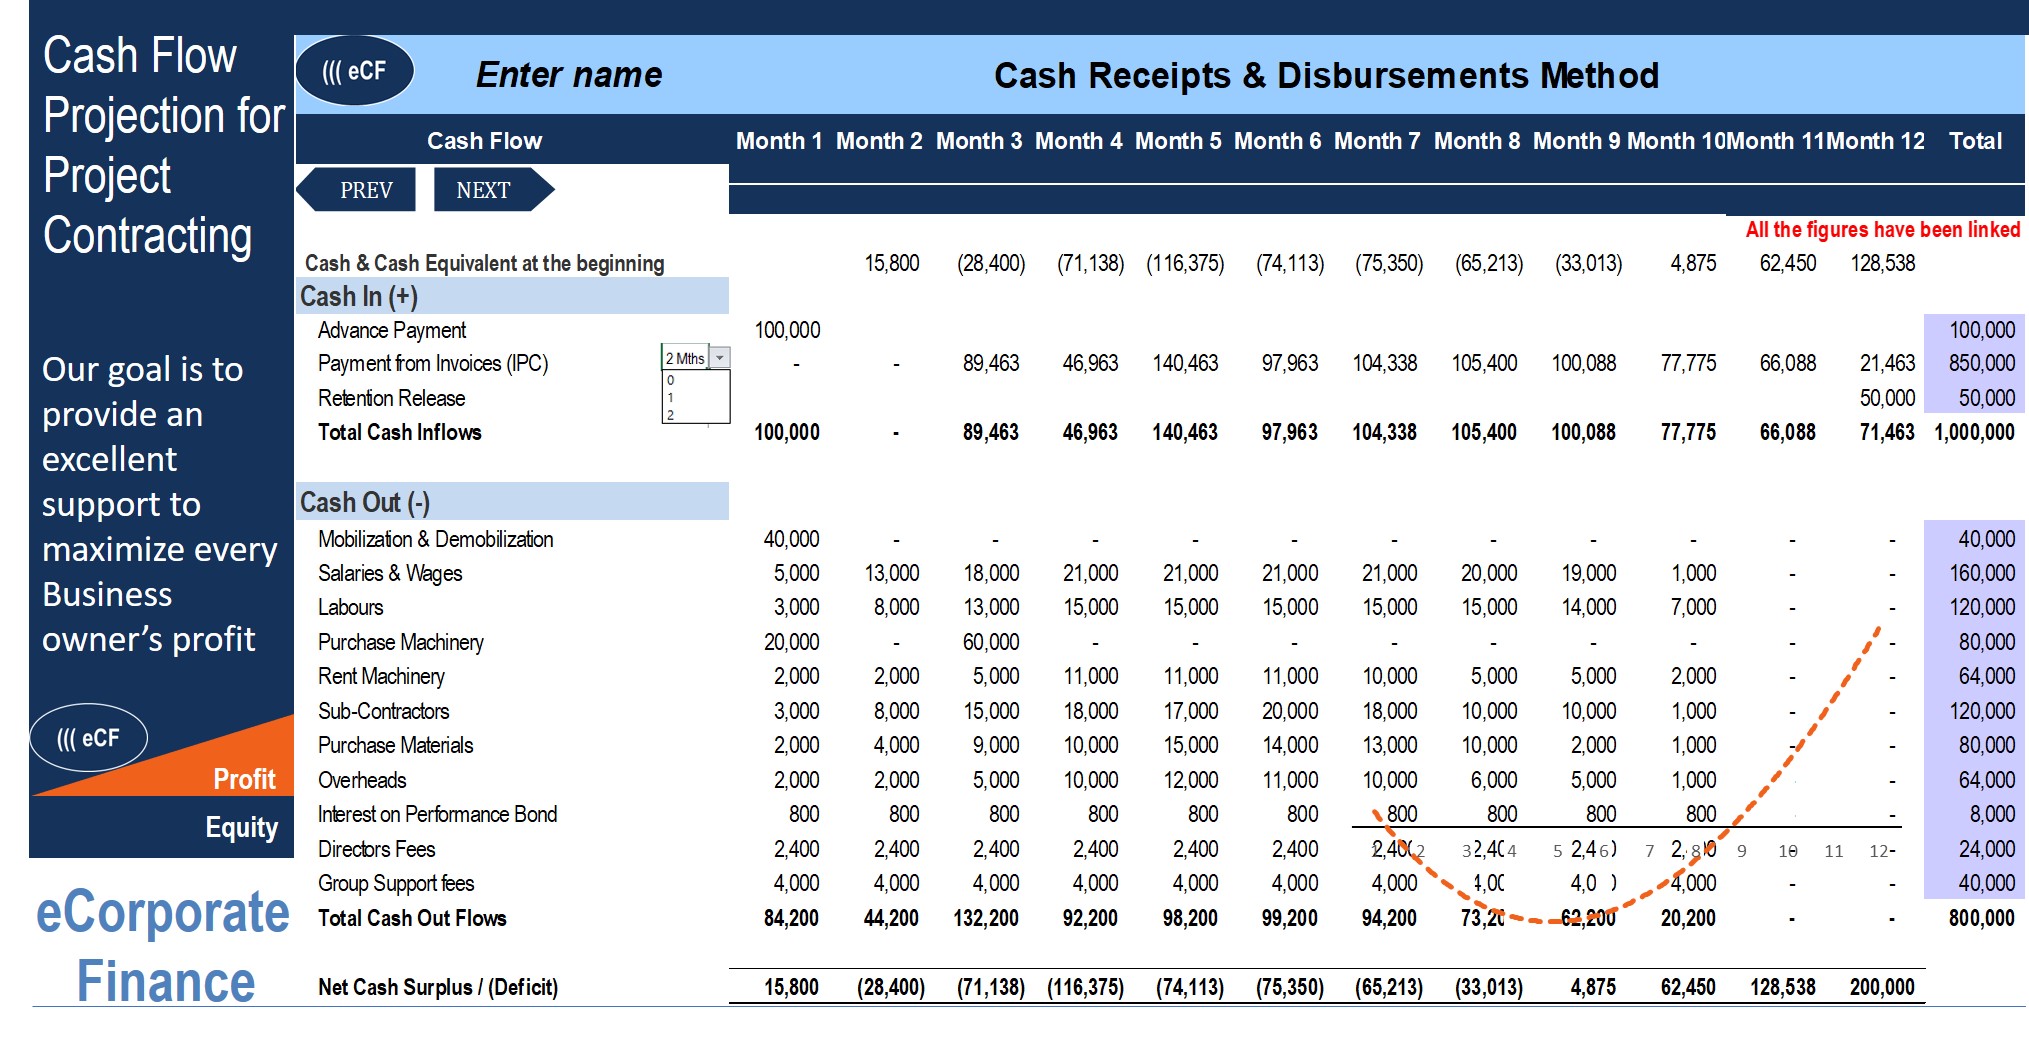Click the eCF logo oval in sidebar
This screenshot has height=1049, width=2029.
89,738
